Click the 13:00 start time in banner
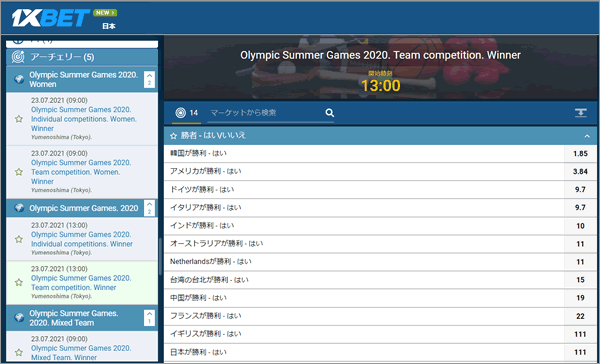Image resolution: width=600 pixels, height=364 pixels. tap(381, 85)
